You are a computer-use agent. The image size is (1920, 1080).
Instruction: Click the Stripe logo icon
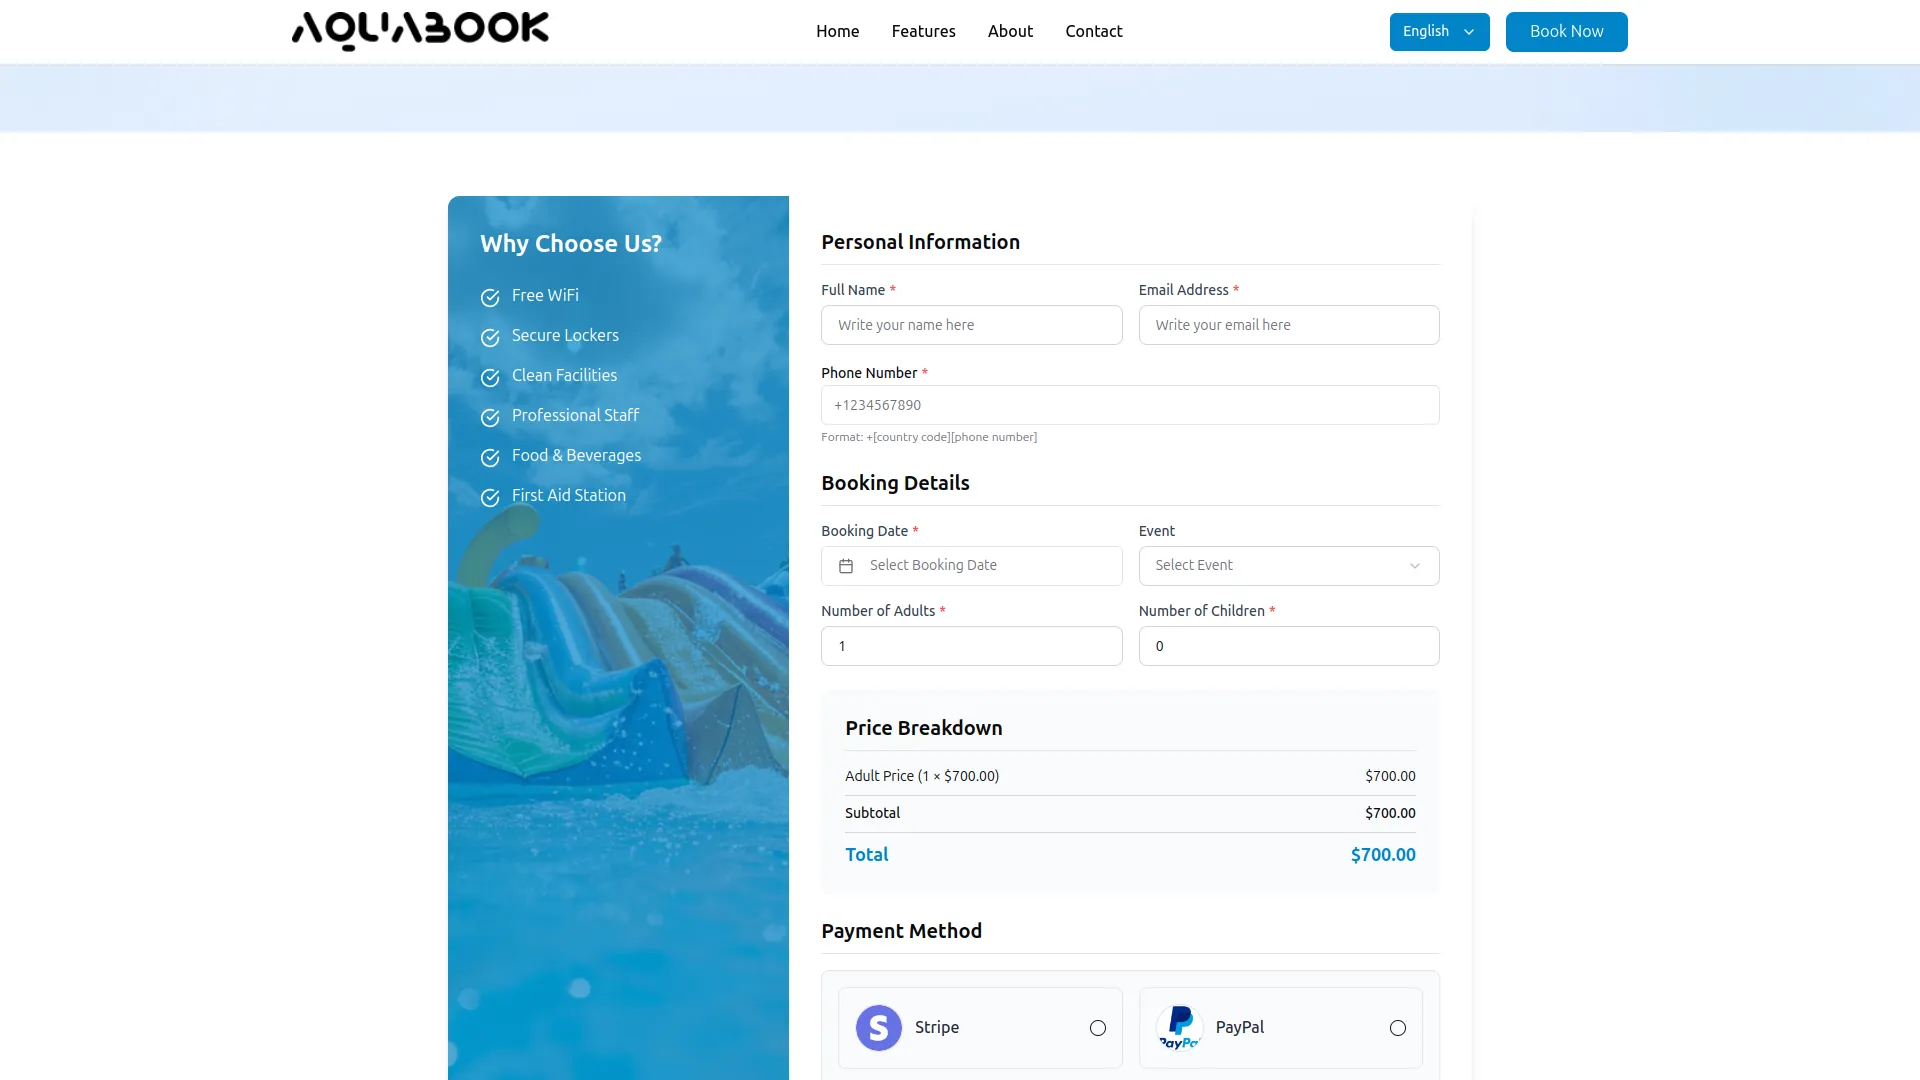click(x=879, y=1028)
